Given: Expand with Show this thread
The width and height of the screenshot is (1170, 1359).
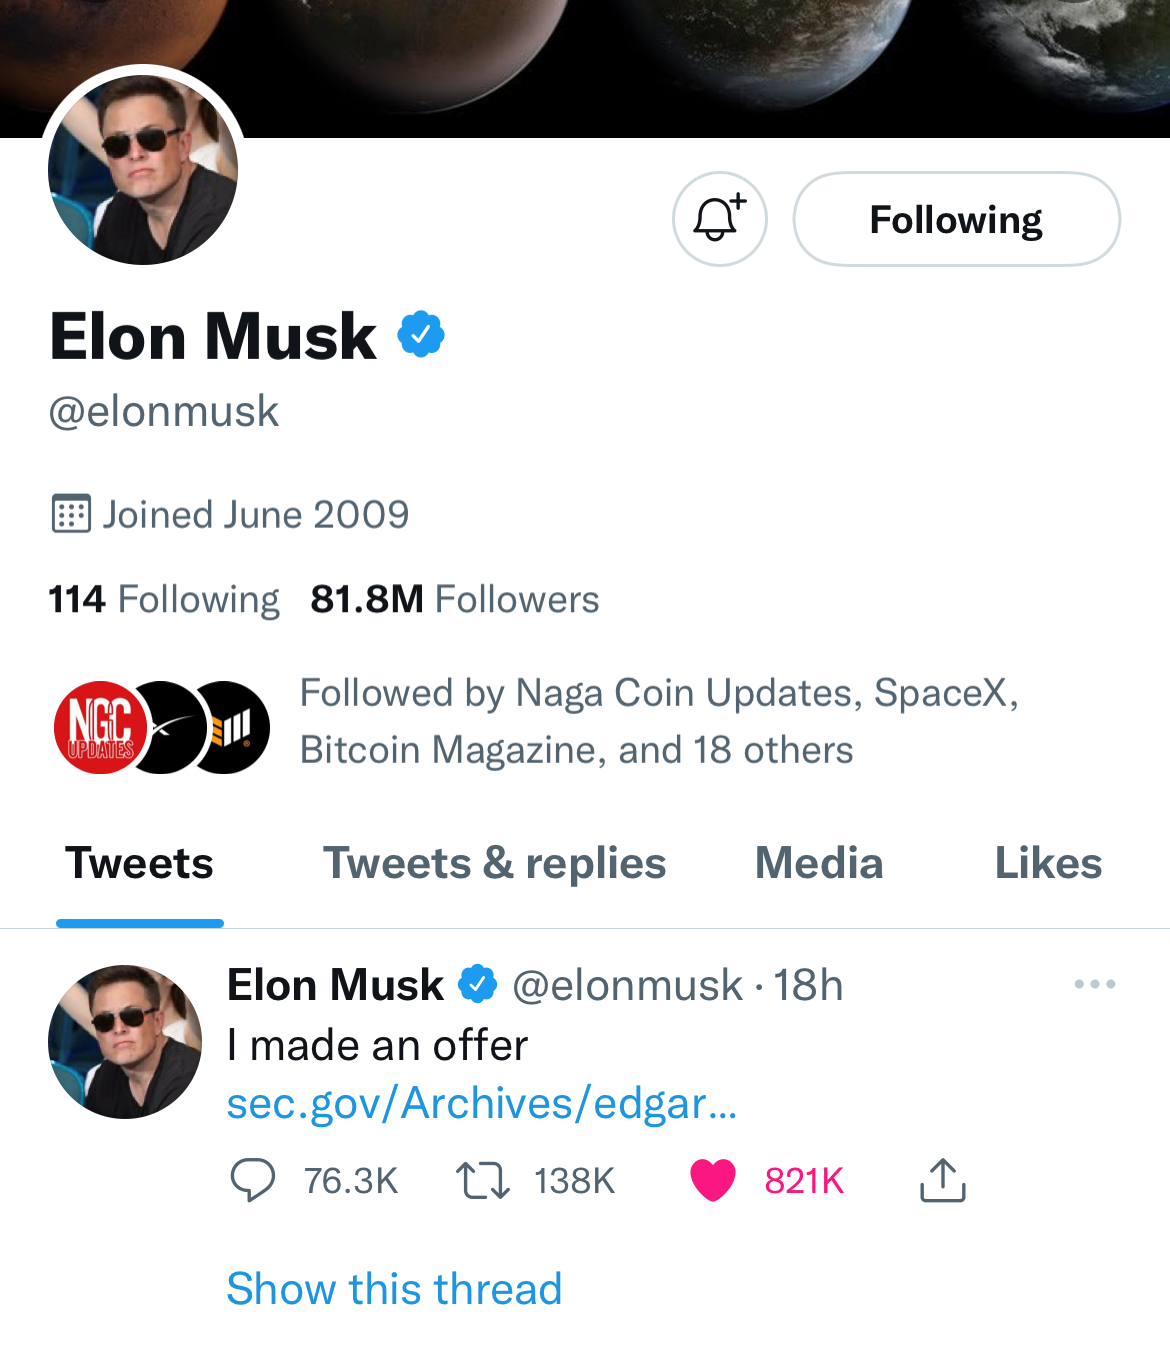Looking at the screenshot, I should pos(394,1288).
